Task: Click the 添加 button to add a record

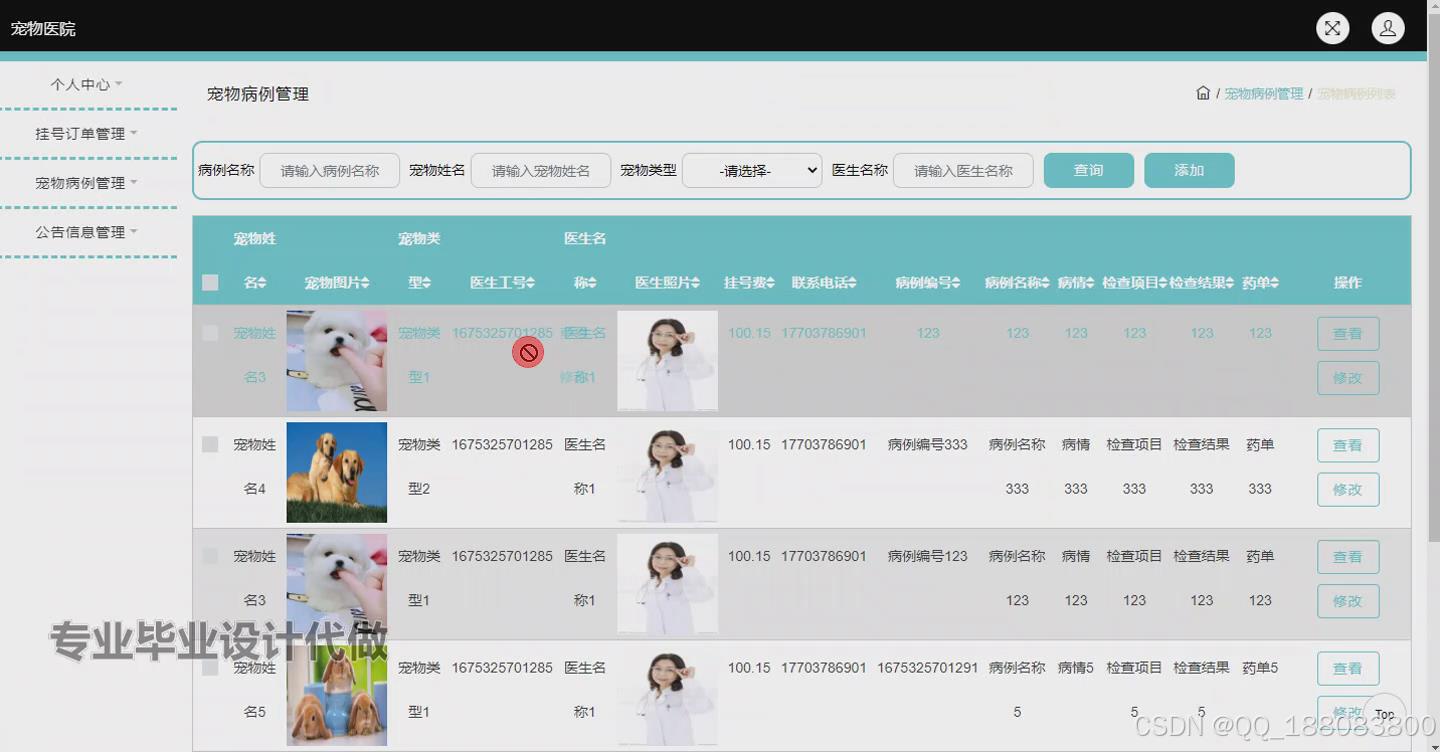Action: [x=1189, y=170]
